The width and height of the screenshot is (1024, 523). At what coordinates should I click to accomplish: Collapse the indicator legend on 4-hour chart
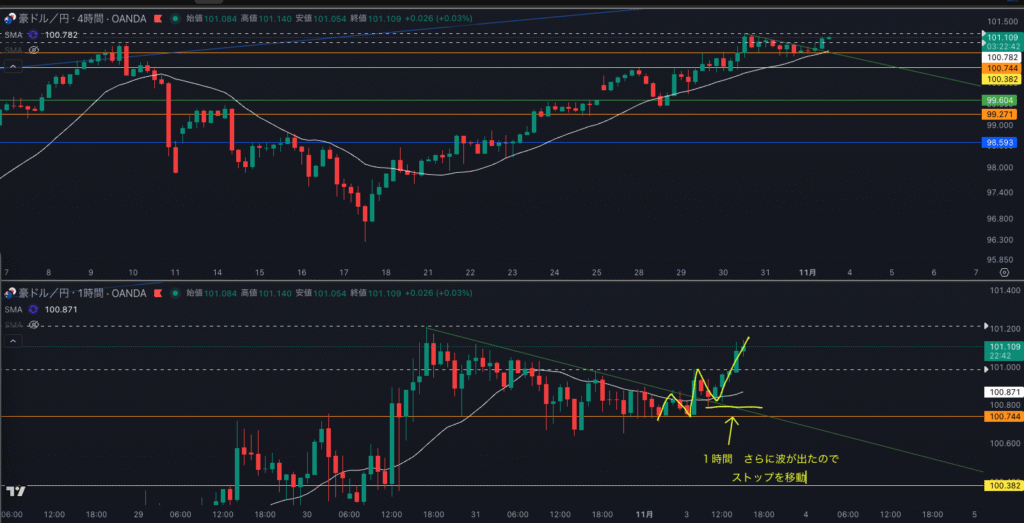(13, 66)
